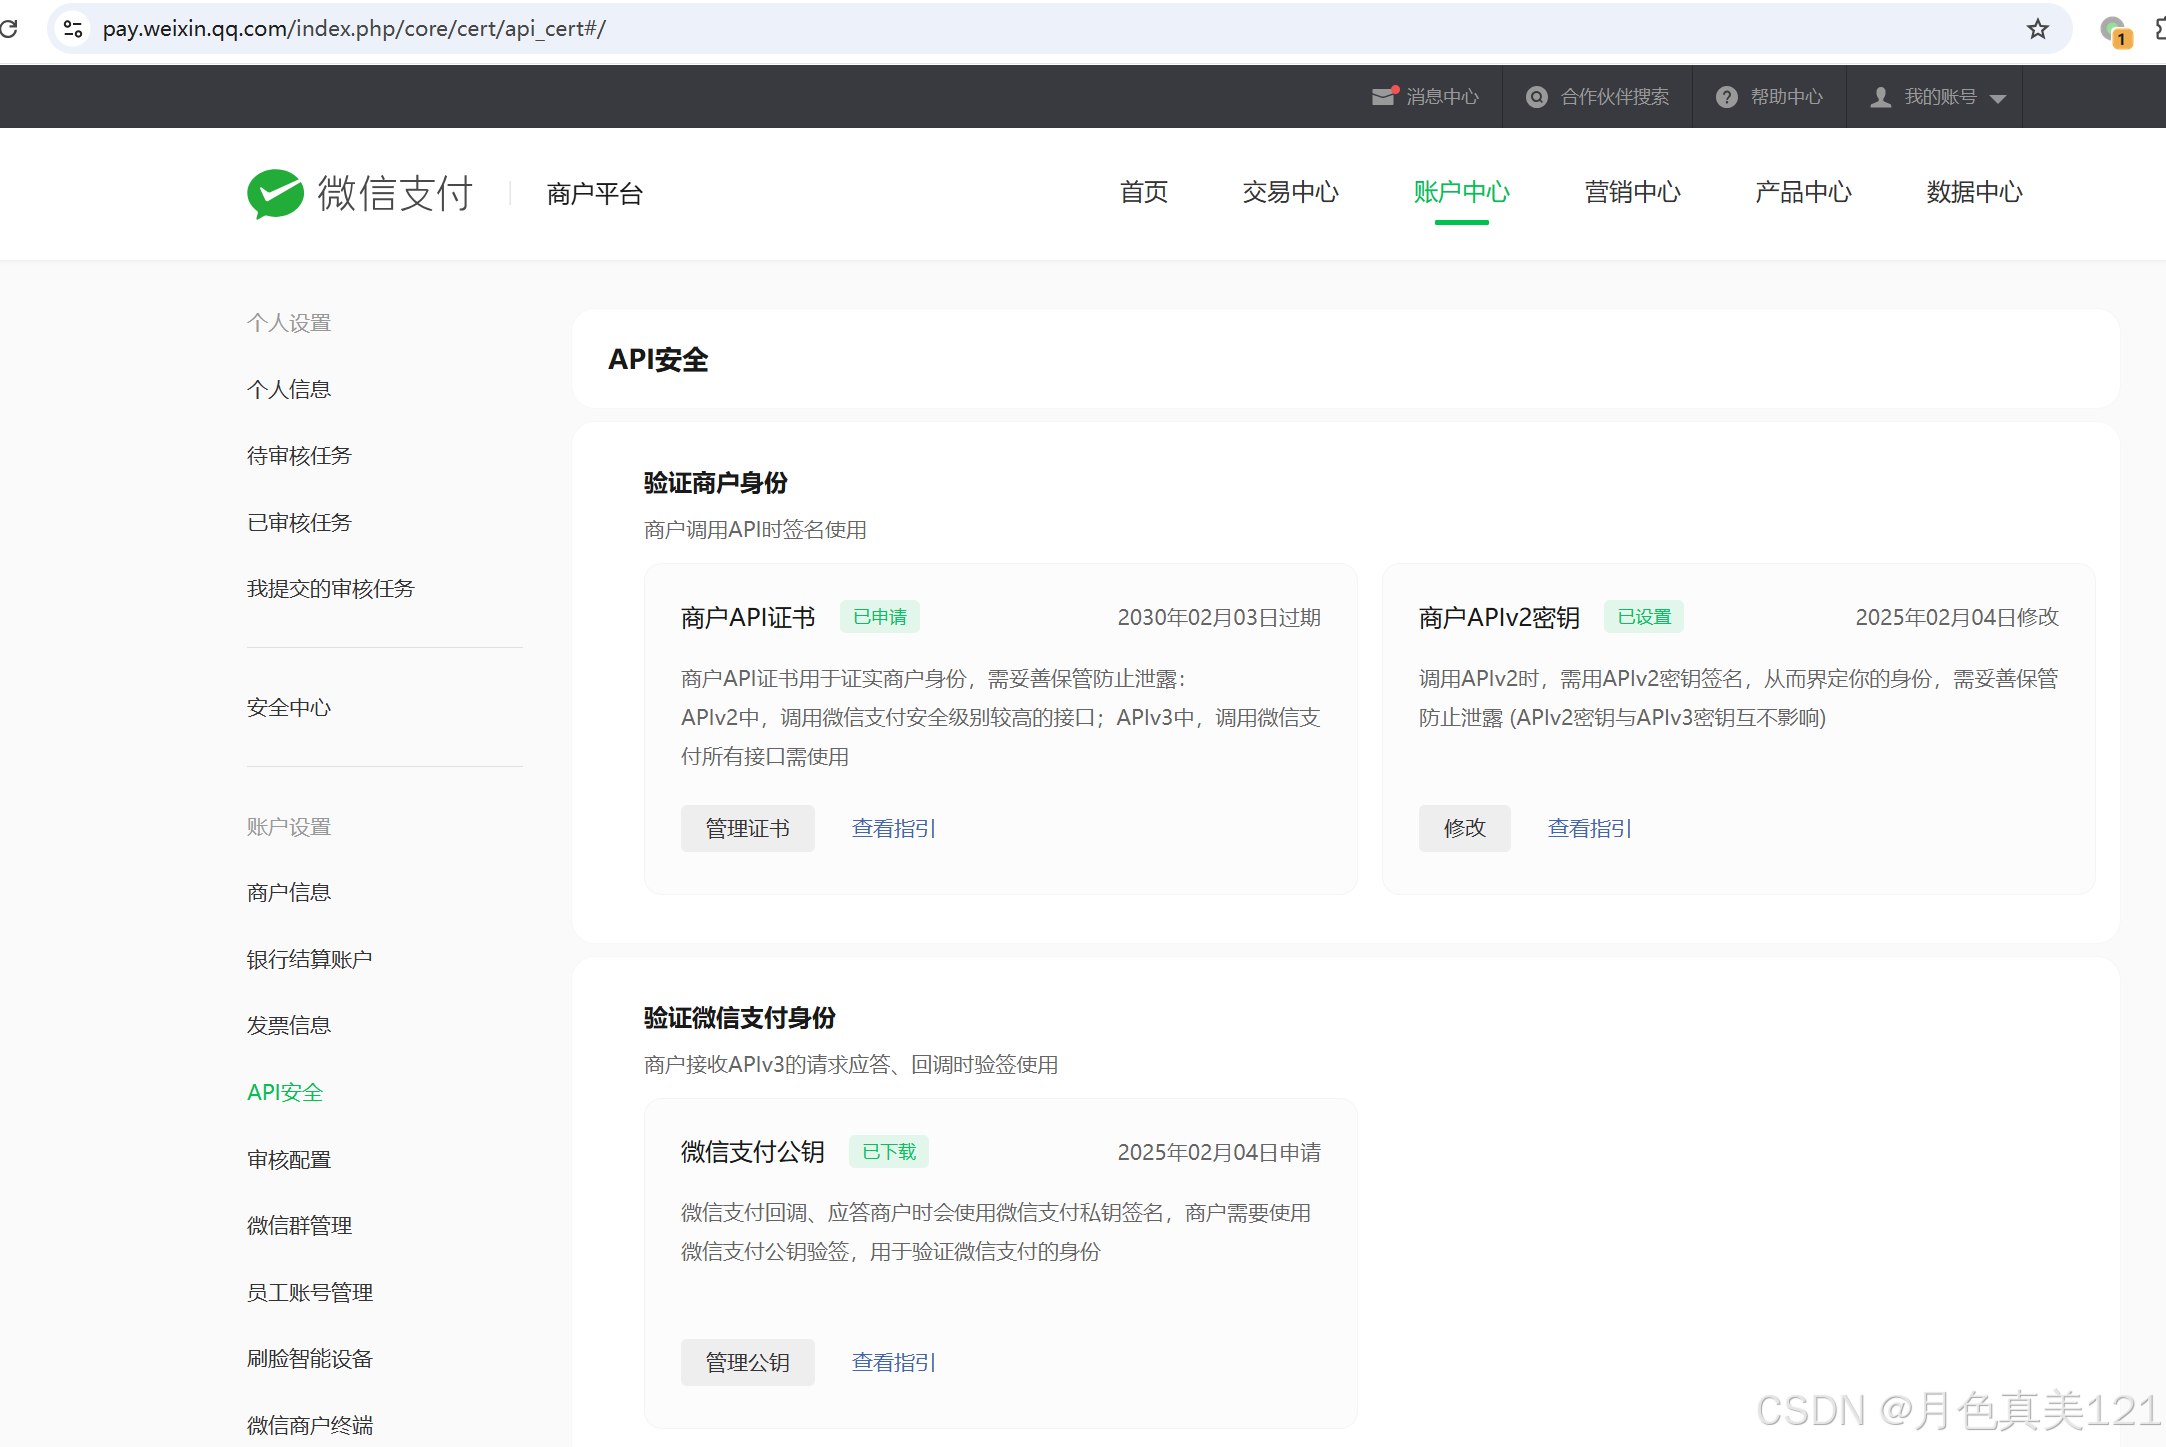Select 营销中心 in the top navigation

pyautogui.click(x=1632, y=193)
